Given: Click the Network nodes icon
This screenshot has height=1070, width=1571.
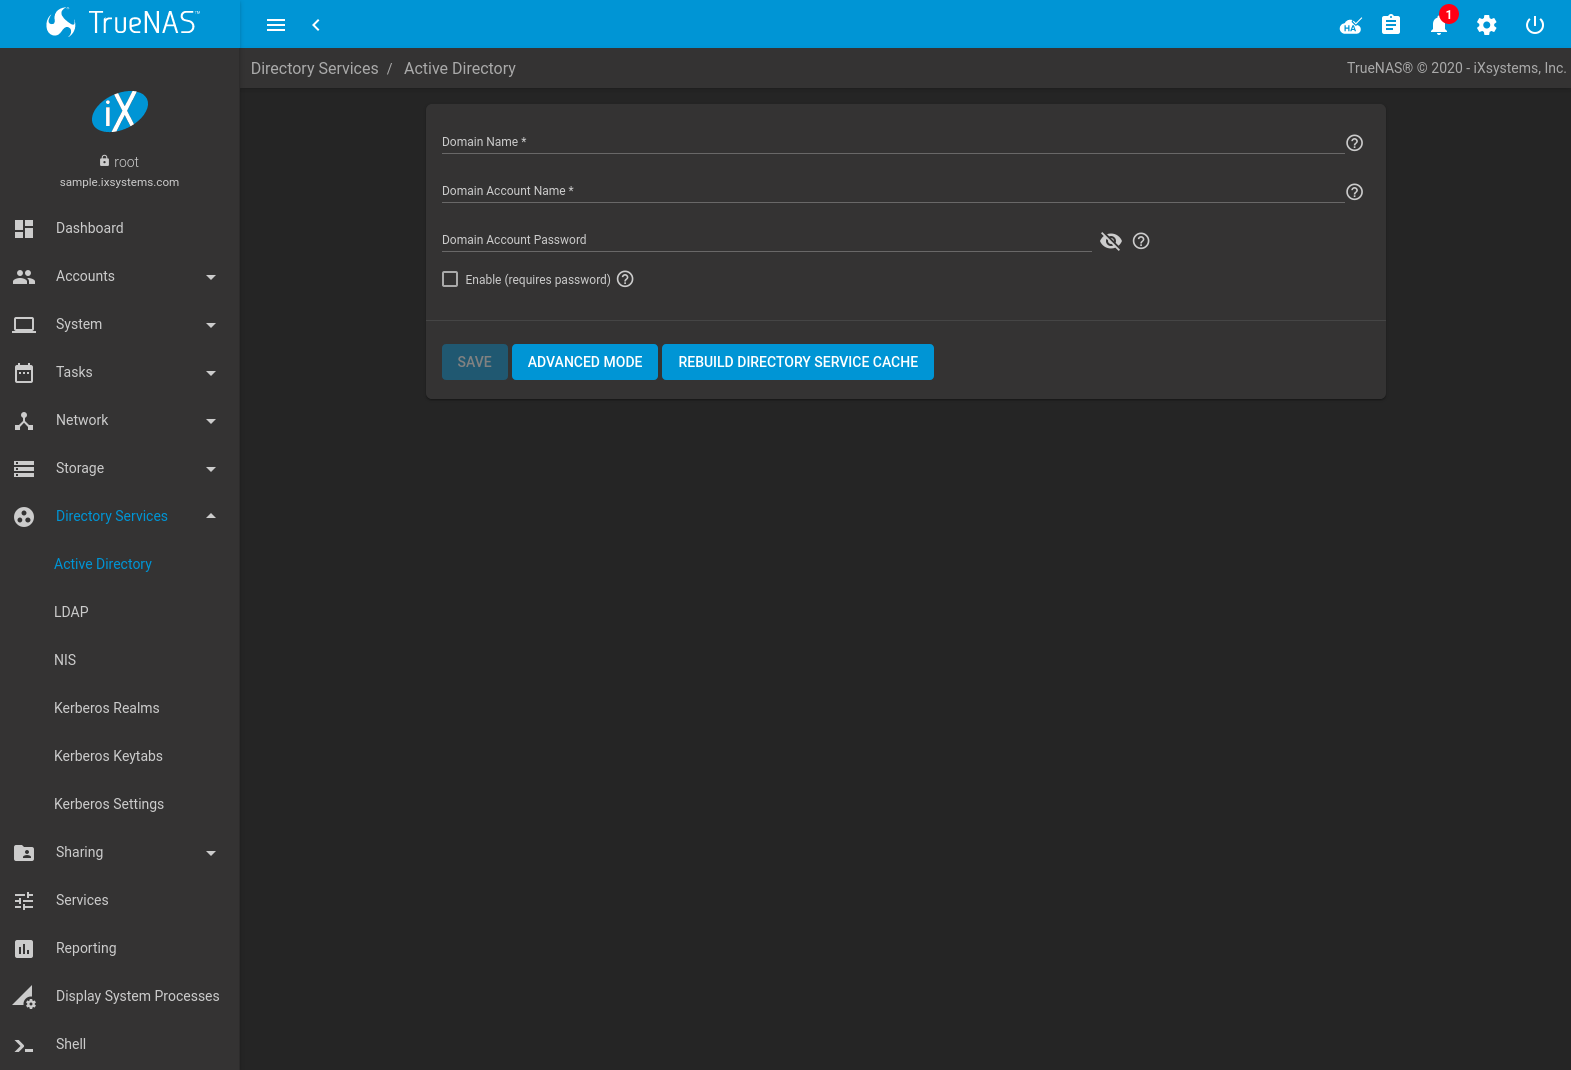Looking at the screenshot, I should tap(24, 420).
